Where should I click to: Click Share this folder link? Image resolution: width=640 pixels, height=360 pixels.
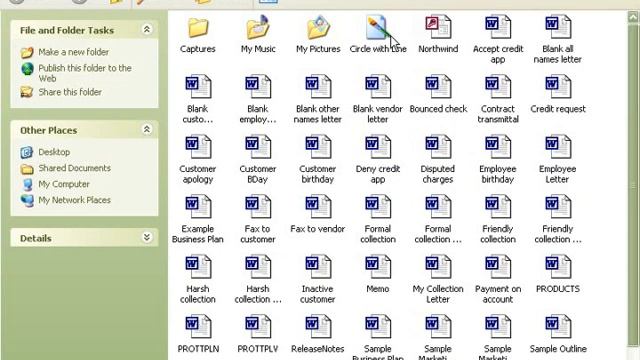point(70,92)
